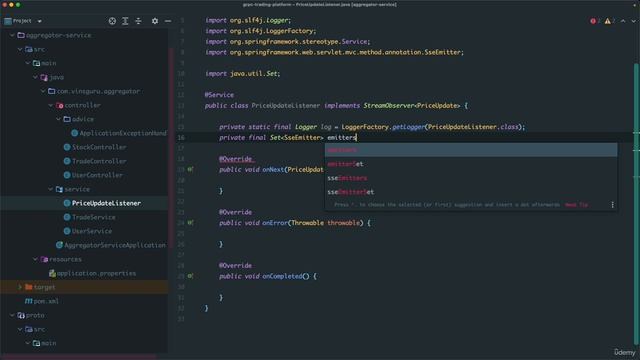The image size is (640, 360).
Task: Collapse the main folder under aggregator-service
Action: pos(28,63)
